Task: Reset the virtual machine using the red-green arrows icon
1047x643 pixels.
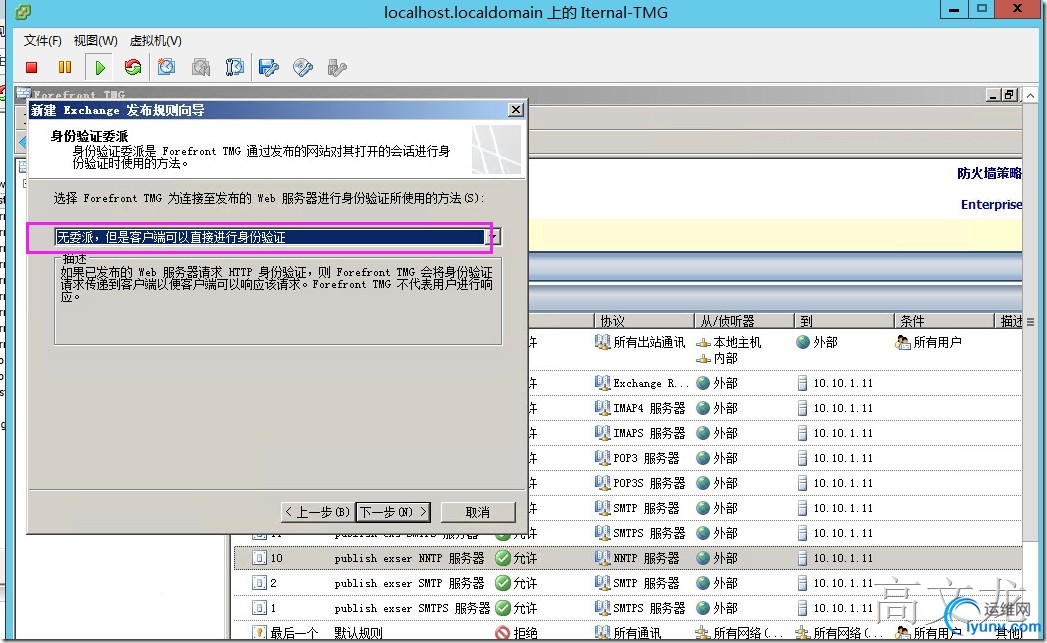Action: tap(133, 67)
